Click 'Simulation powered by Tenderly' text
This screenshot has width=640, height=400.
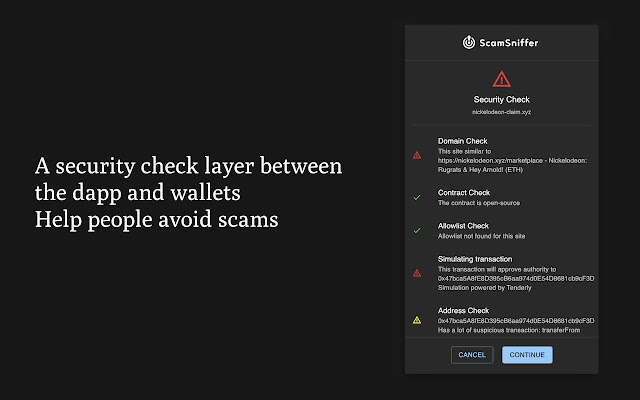click(484, 288)
